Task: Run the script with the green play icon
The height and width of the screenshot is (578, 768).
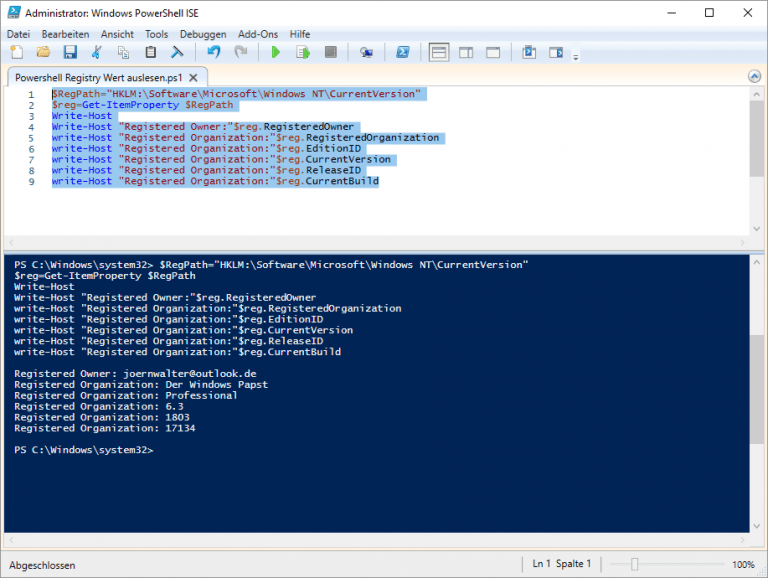Action: pos(276,52)
